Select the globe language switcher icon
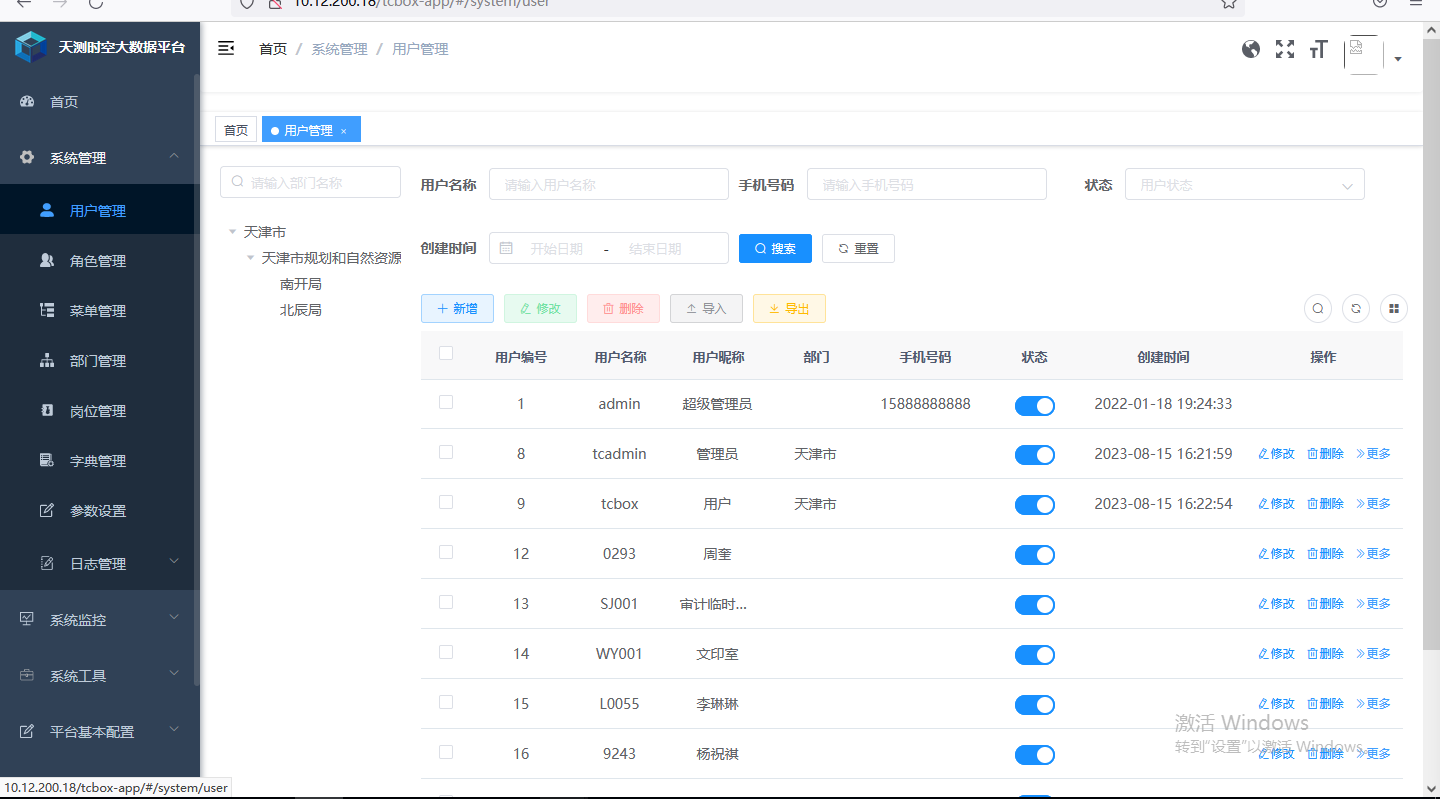 pos(1251,48)
